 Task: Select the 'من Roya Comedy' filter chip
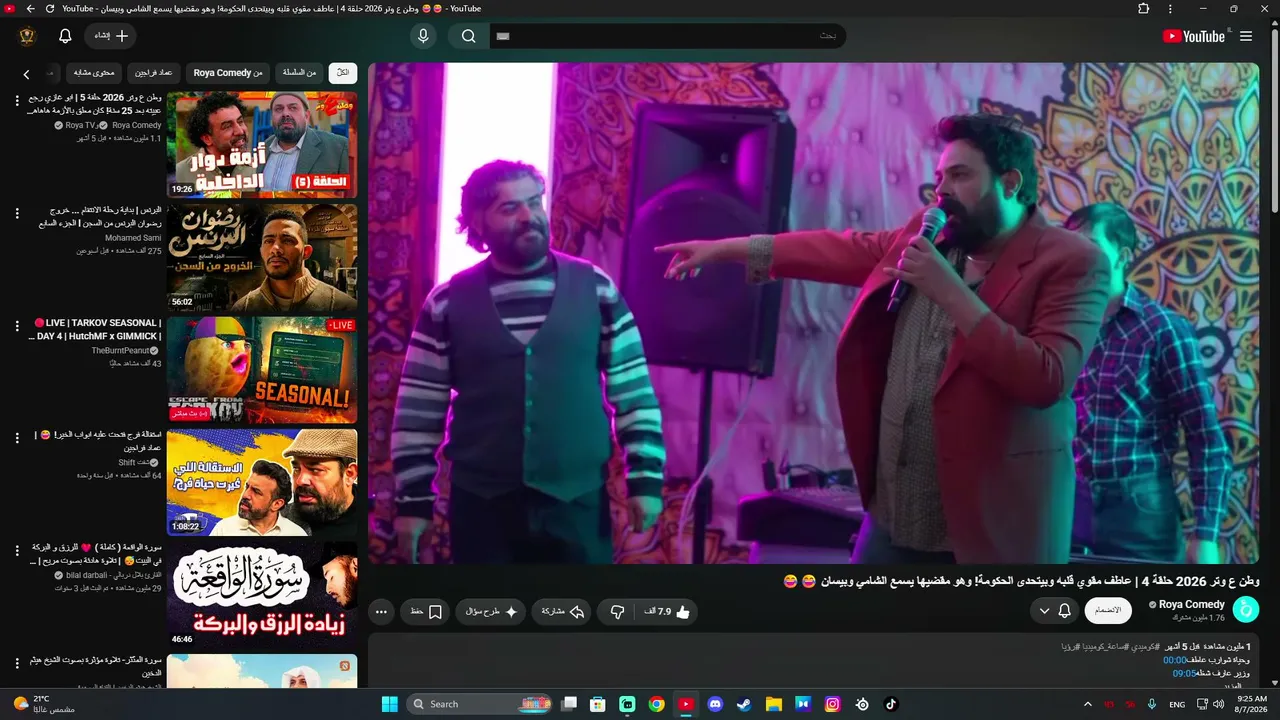(228, 73)
